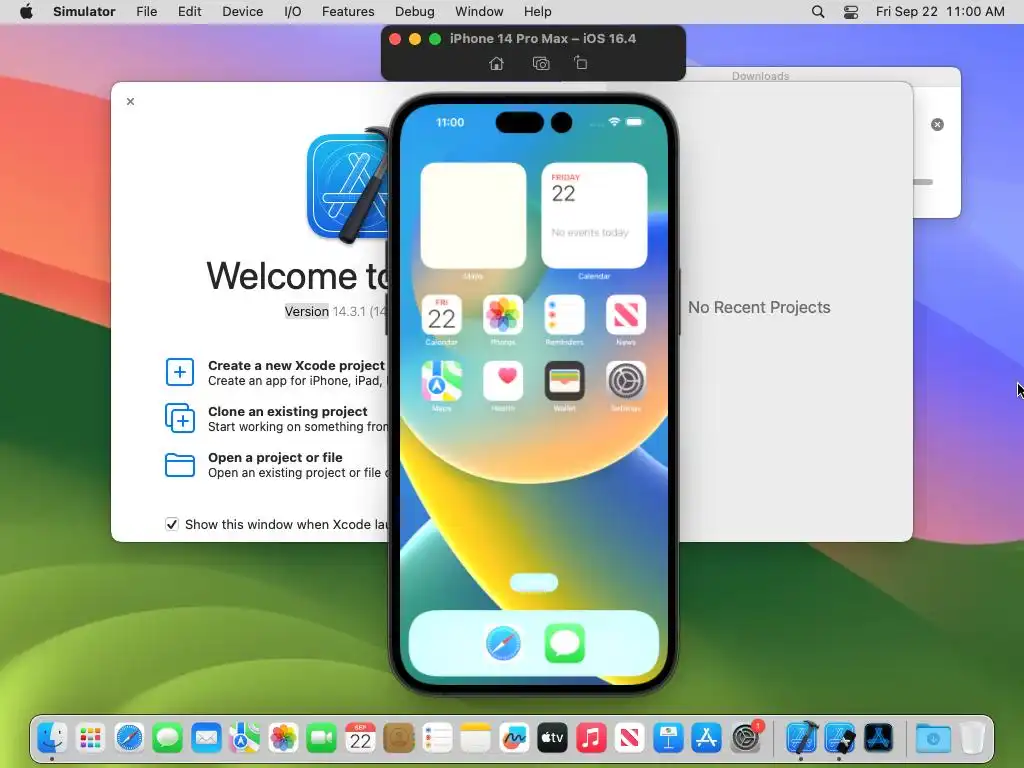Open Freeform in the macOS Dock
1024x768 pixels.
(x=514, y=739)
